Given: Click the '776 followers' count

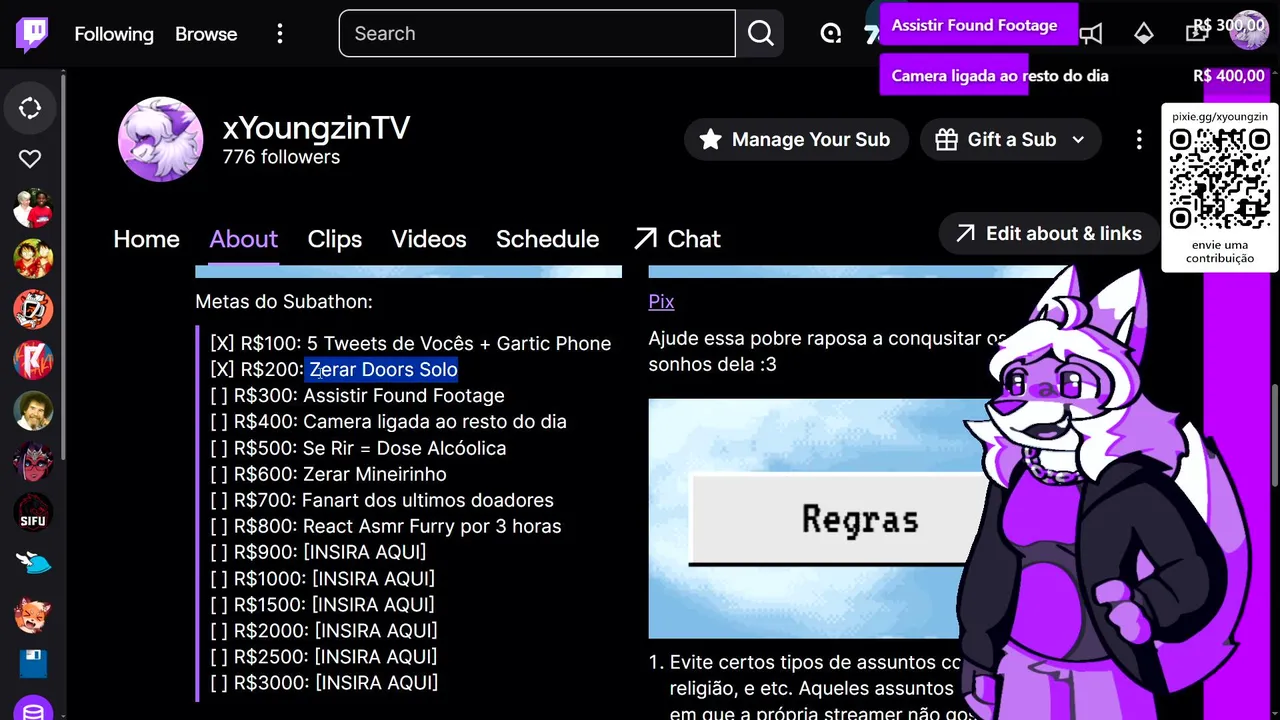Looking at the screenshot, I should pos(281,157).
